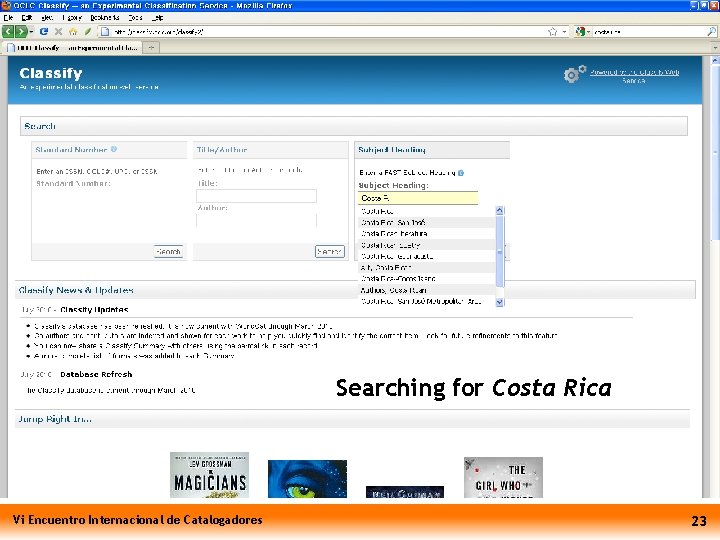Open The Magicians book cover
Screen dimensions: 720x540
pos(209,475)
